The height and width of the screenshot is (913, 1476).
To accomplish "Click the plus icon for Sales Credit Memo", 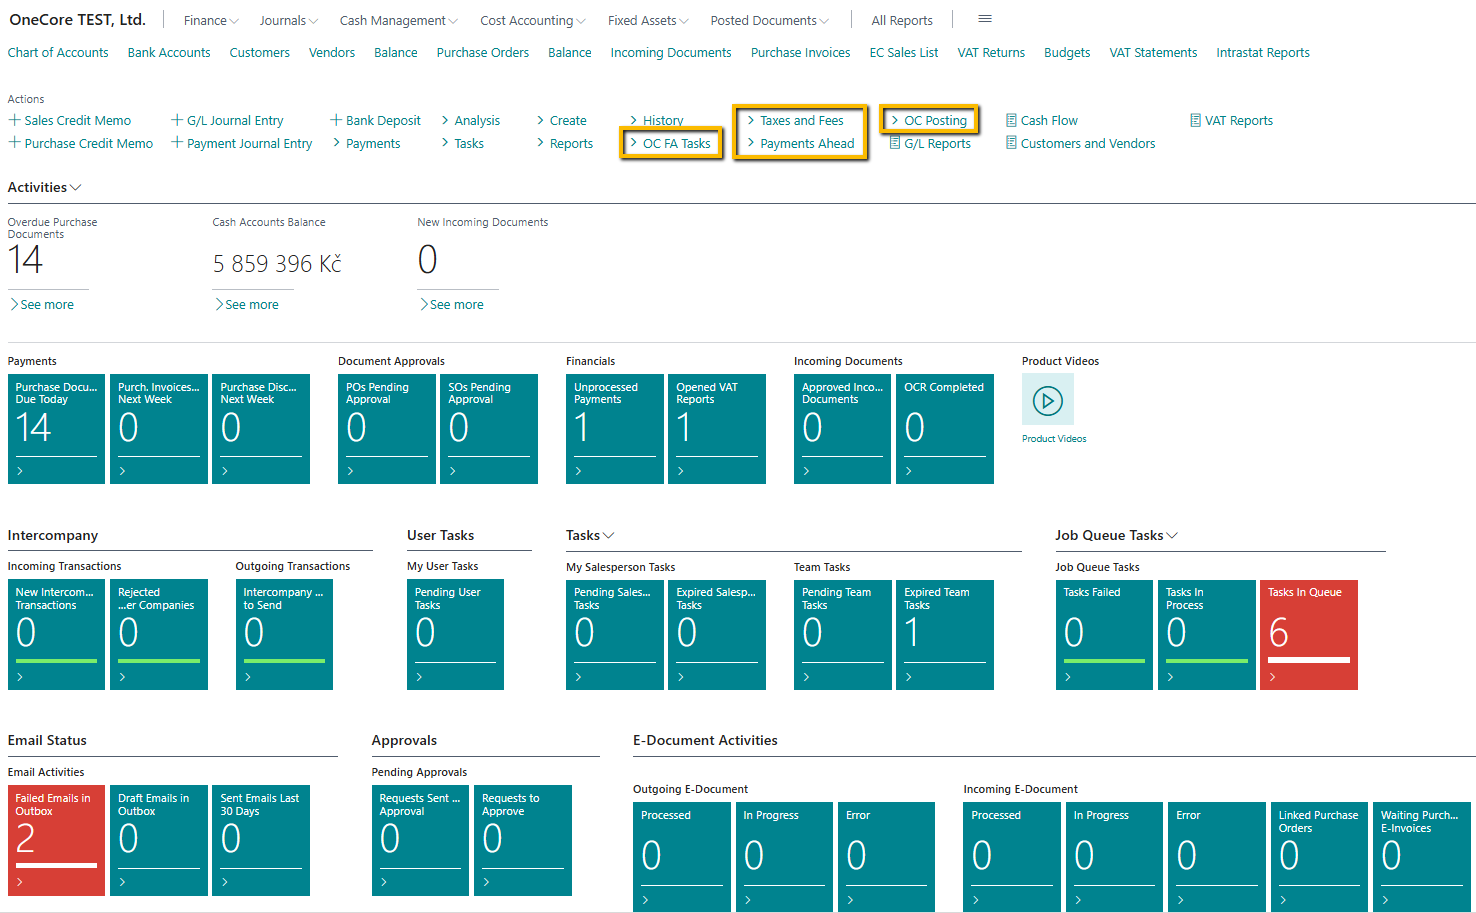I will [x=14, y=120].
